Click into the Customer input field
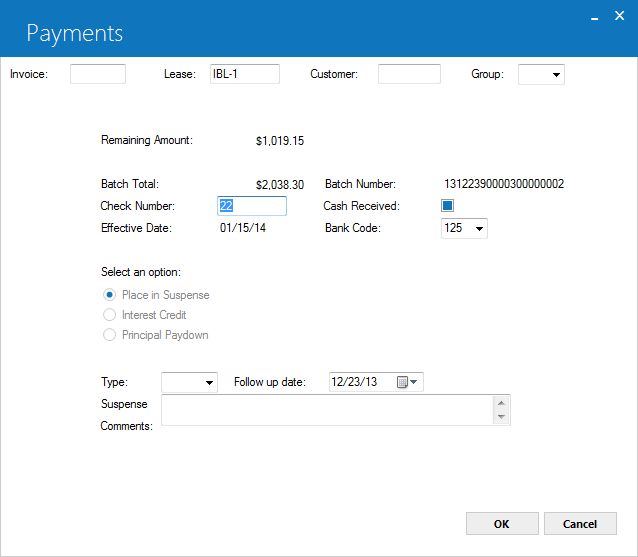Image resolution: width=638 pixels, height=557 pixels. pos(409,74)
